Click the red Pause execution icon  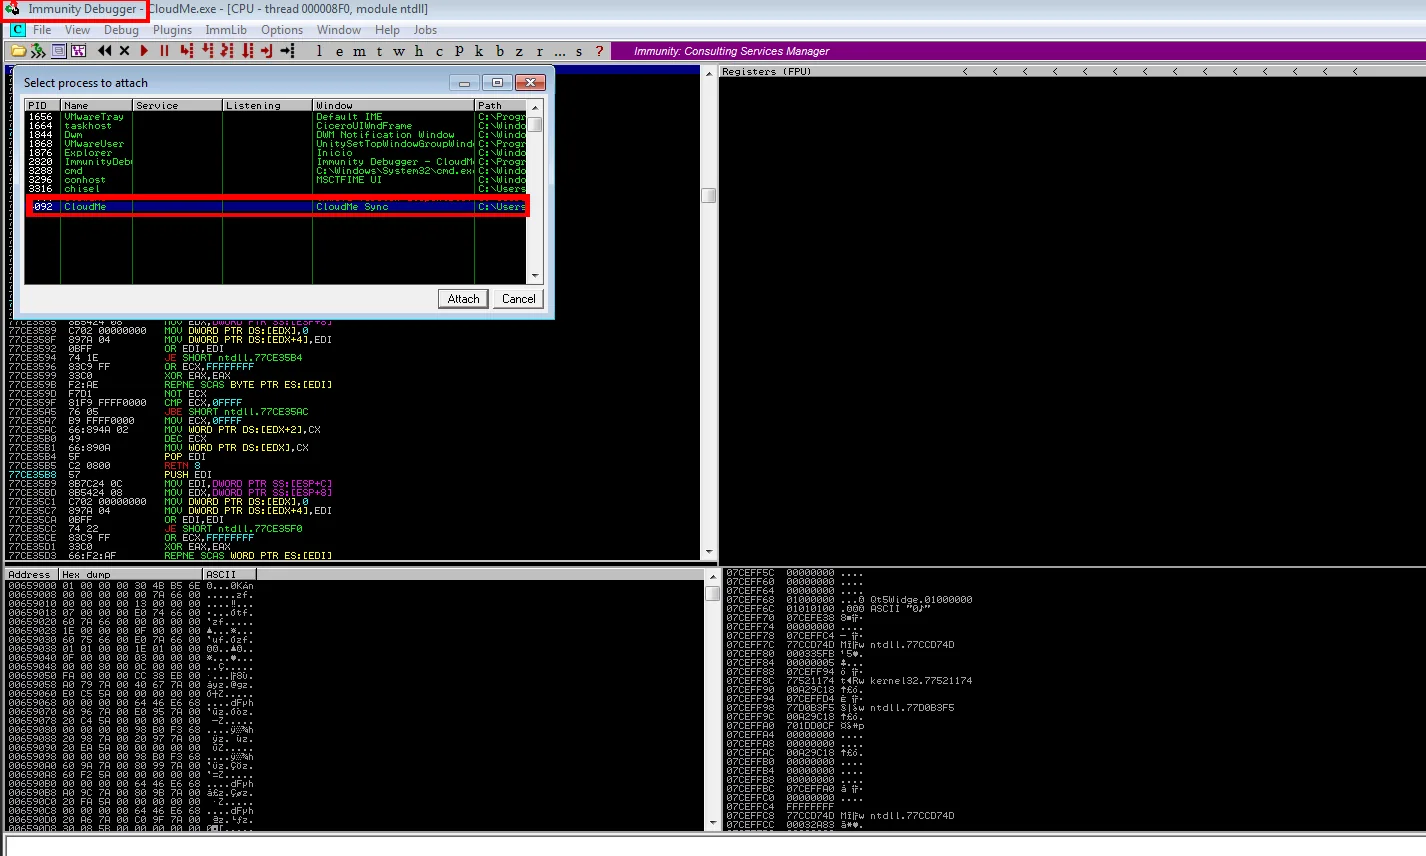tap(164, 50)
